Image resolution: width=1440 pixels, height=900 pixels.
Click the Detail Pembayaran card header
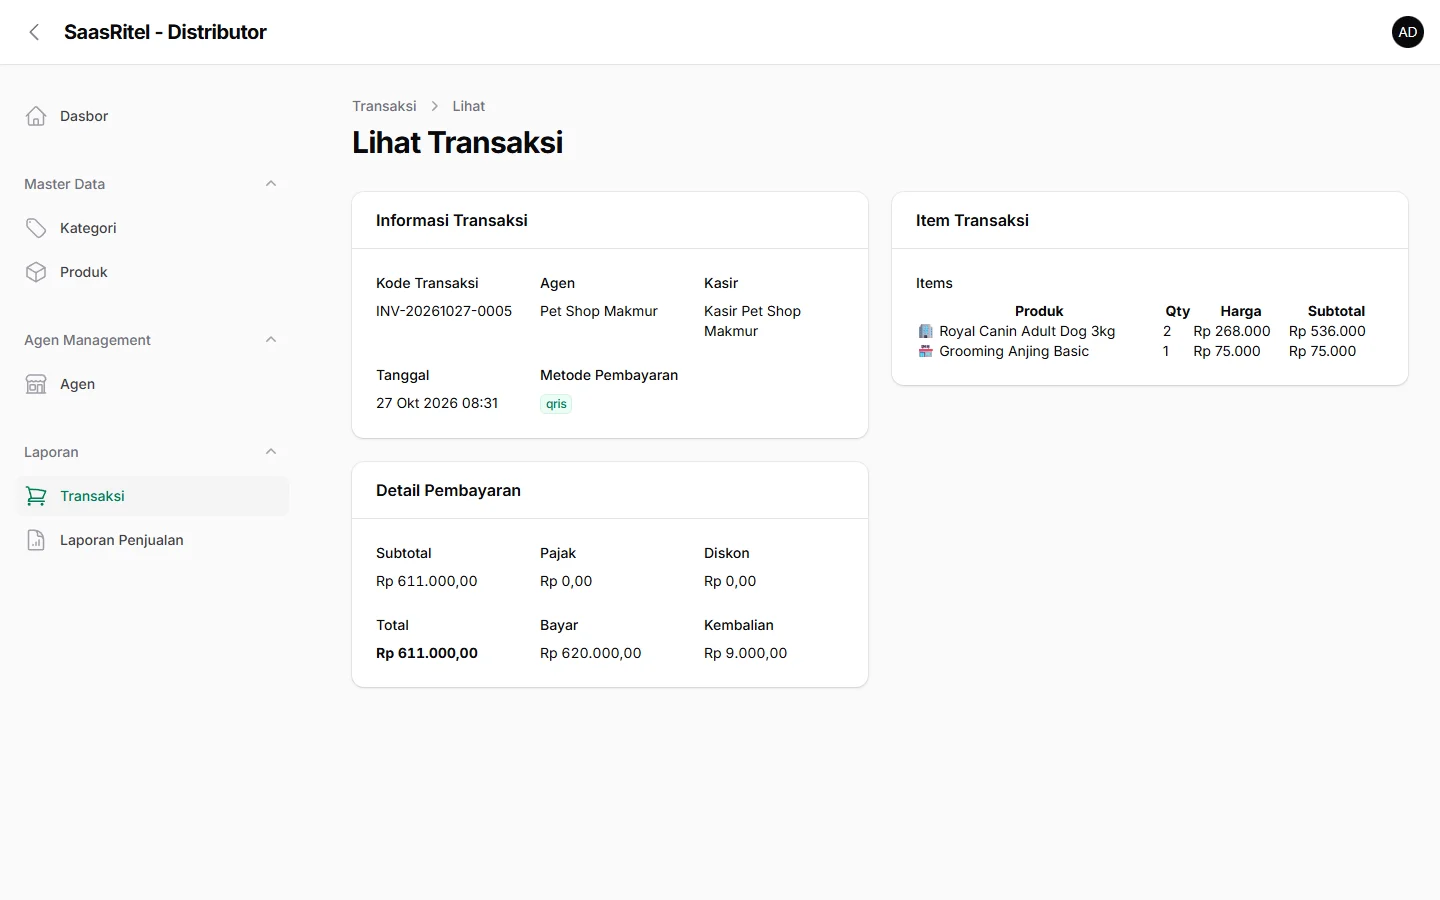(610, 490)
